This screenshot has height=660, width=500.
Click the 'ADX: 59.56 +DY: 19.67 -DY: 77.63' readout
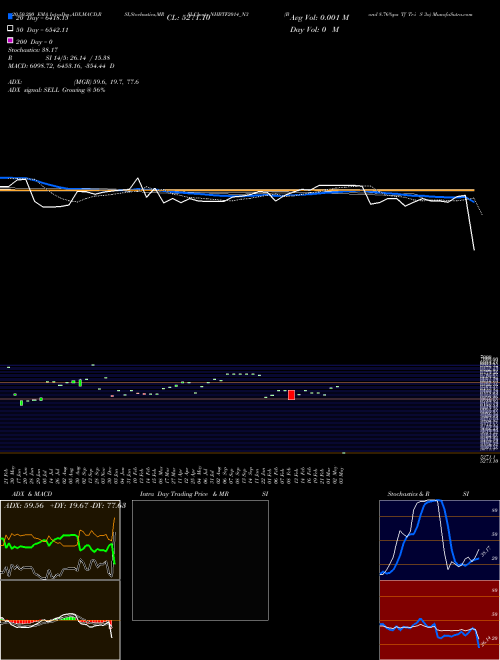click(65, 506)
